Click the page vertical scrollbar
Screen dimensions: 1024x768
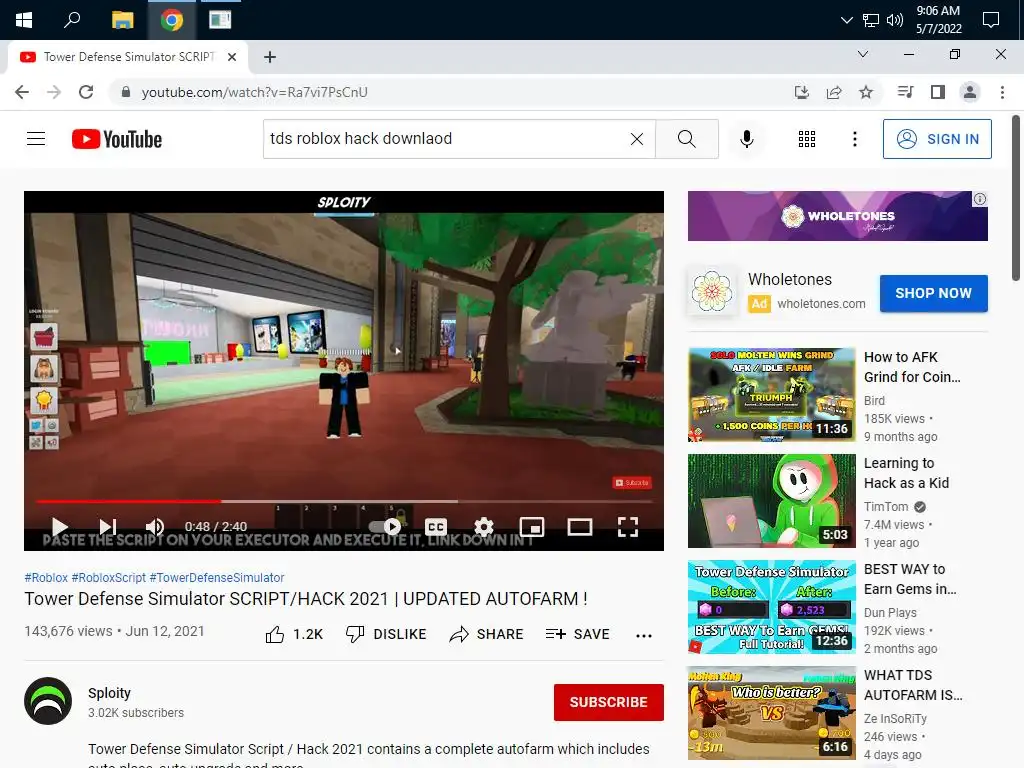(x=1016, y=198)
